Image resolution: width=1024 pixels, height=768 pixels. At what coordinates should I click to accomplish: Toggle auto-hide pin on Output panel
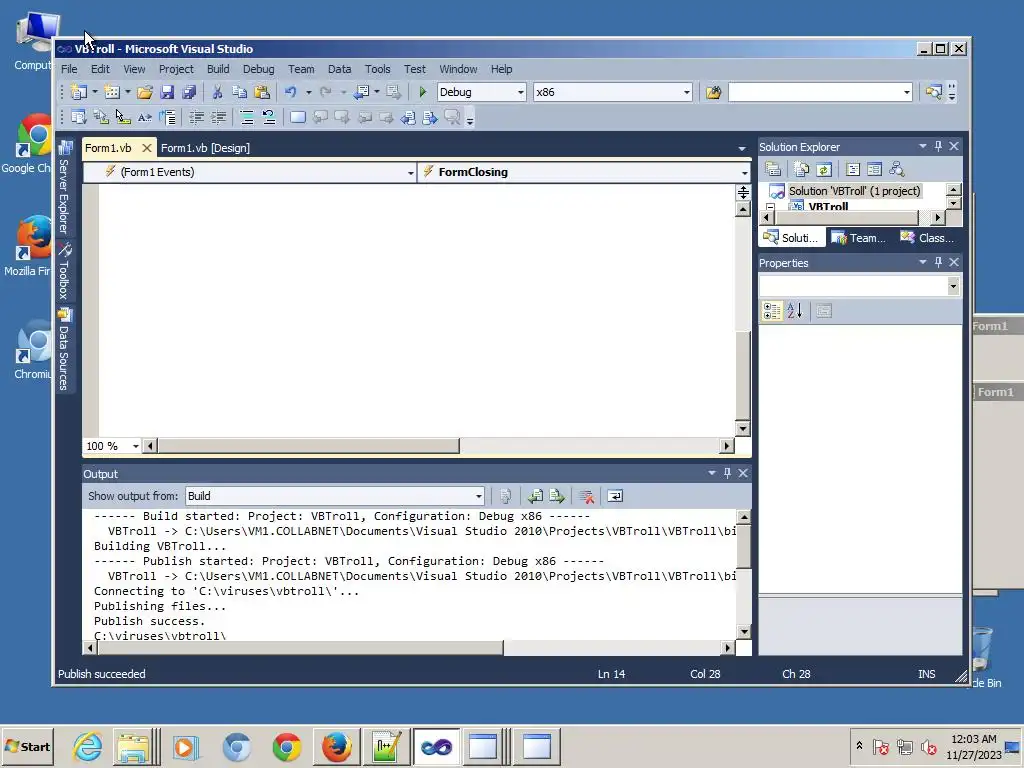(728, 473)
